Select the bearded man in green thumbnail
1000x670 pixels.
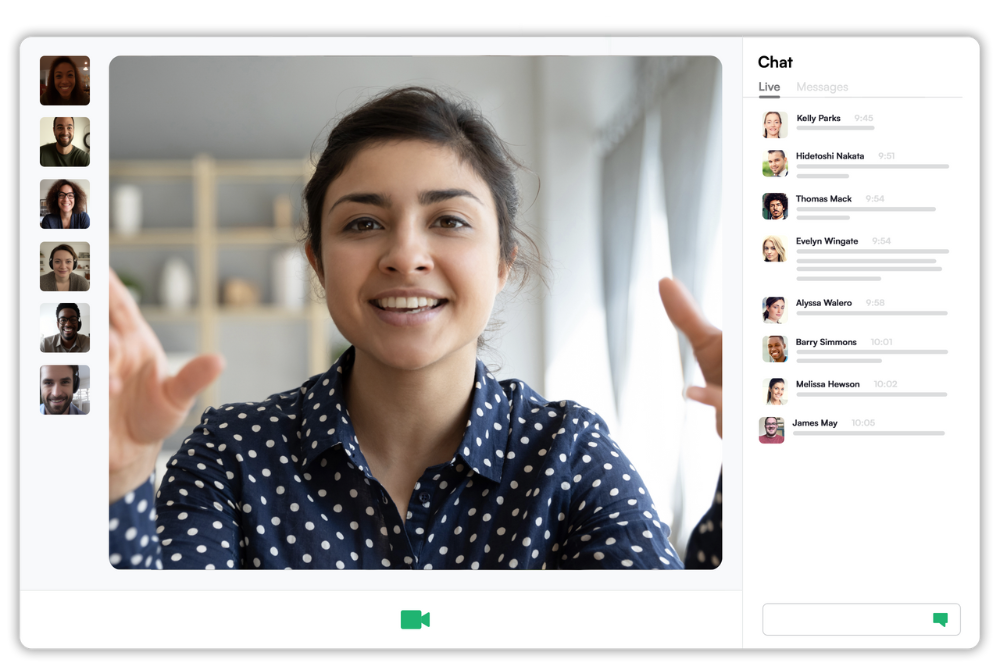[65, 142]
